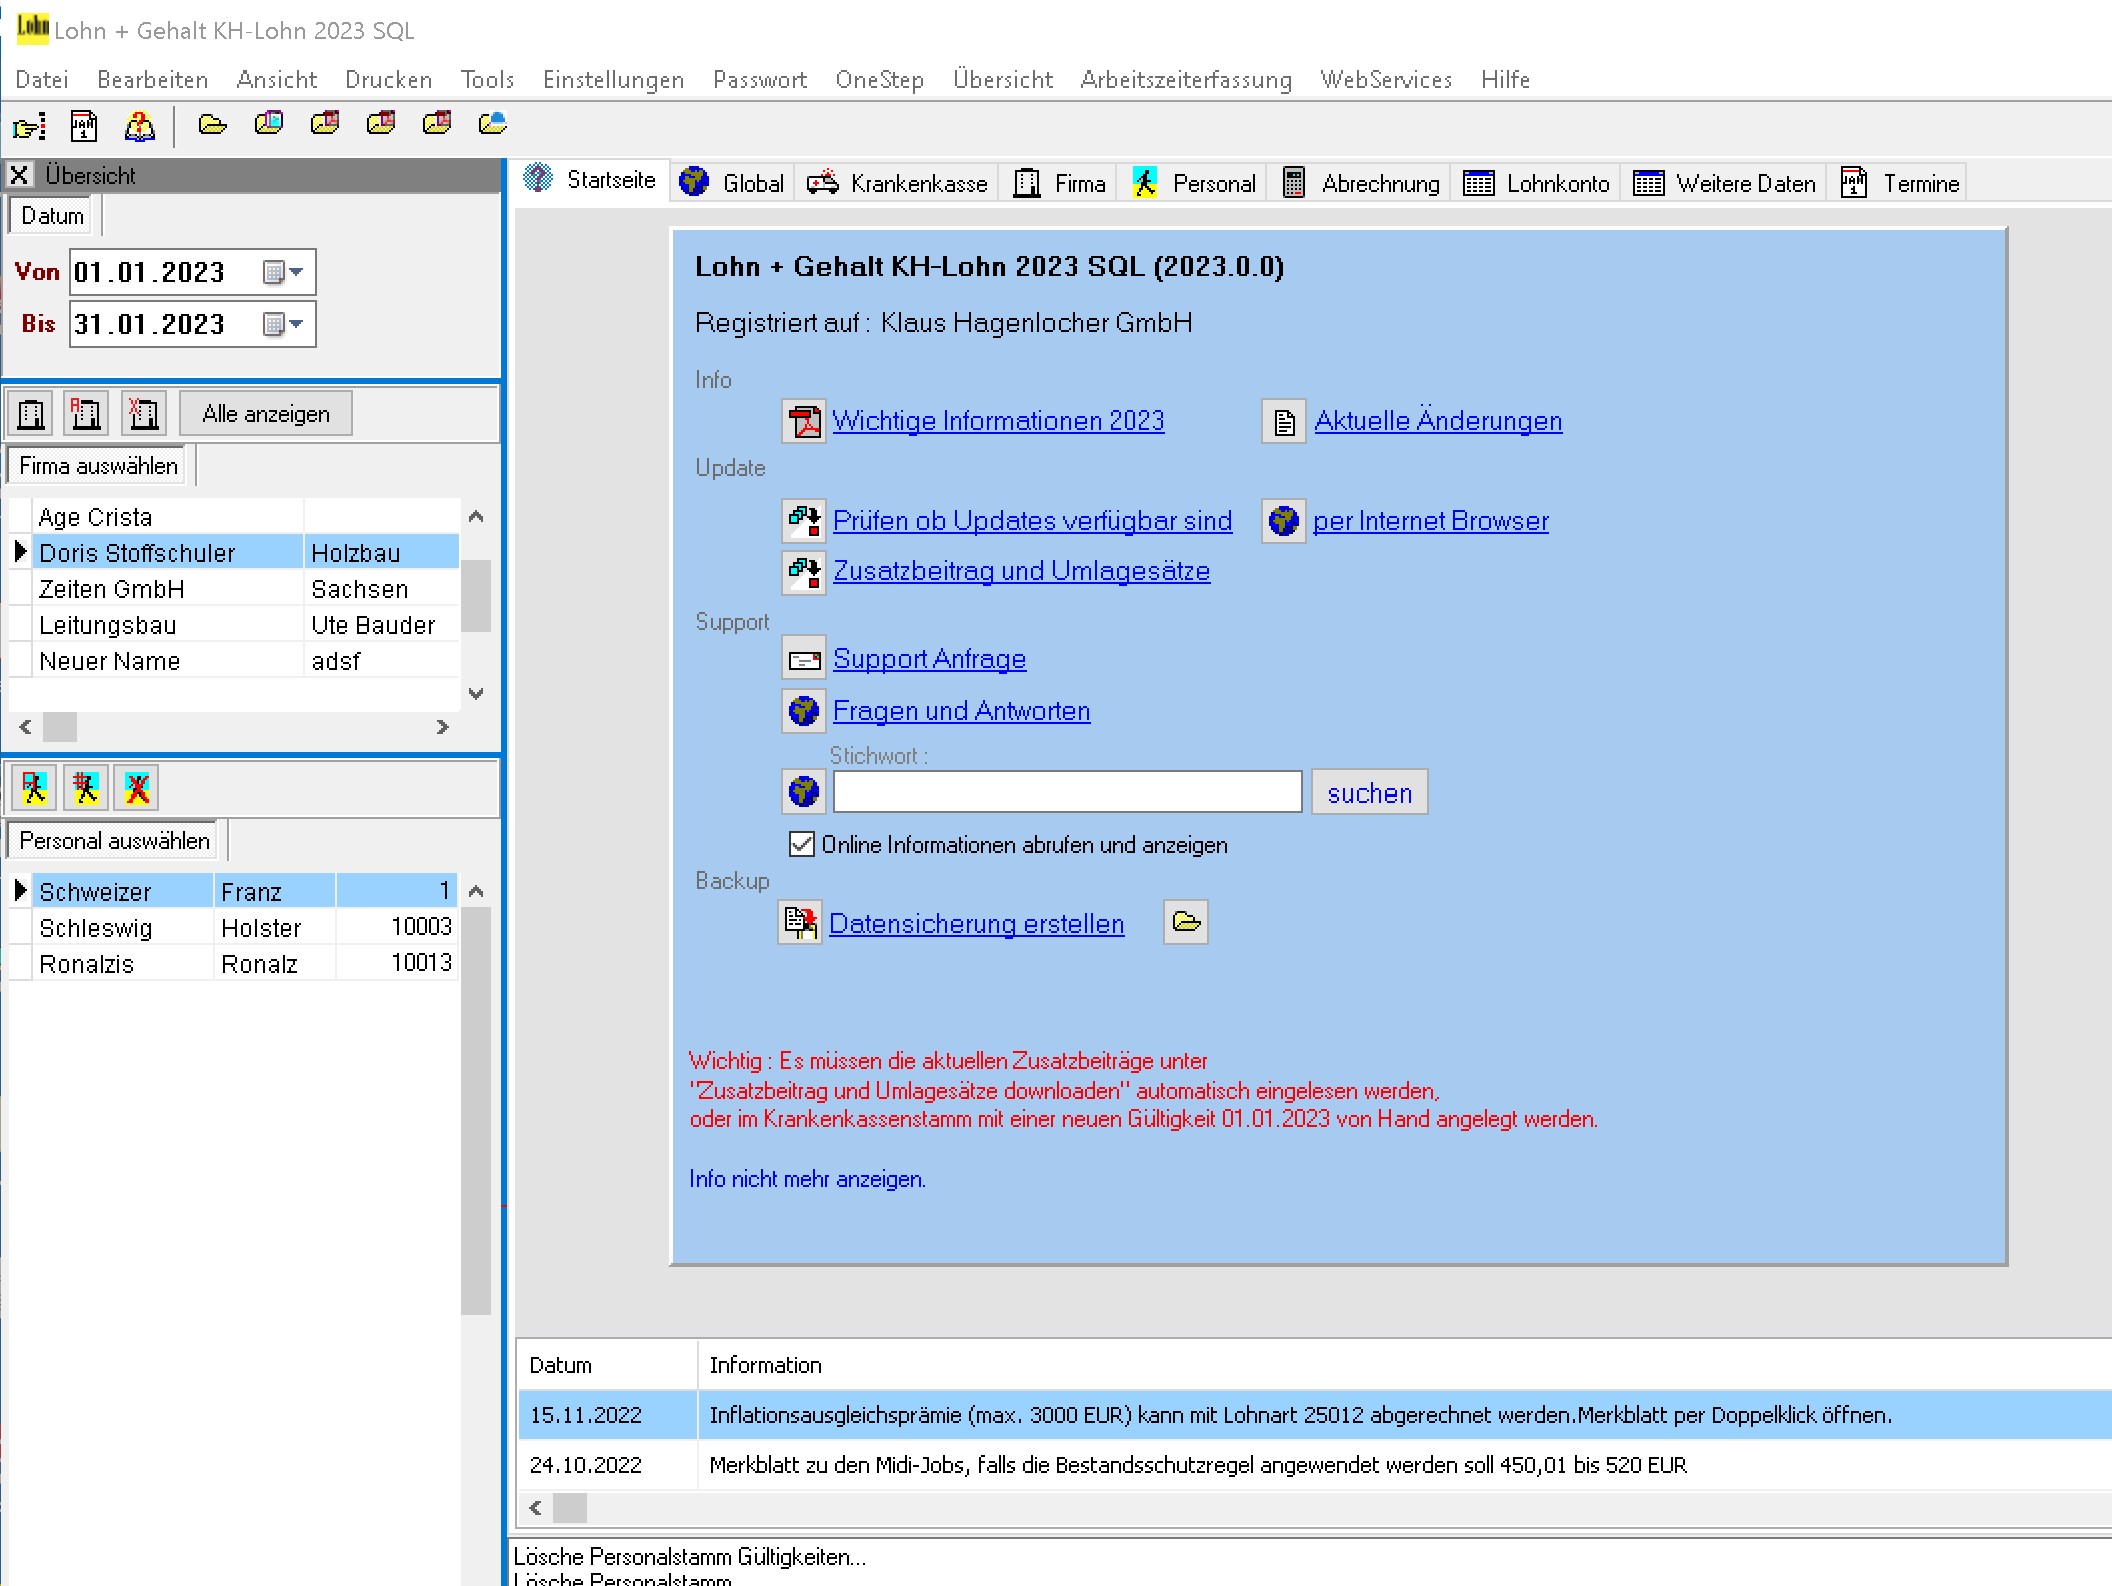Viewport: 2112px width, 1586px height.
Task: Click scroll left arrow under Information table
Action: pyautogui.click(x=535, y=1507)
